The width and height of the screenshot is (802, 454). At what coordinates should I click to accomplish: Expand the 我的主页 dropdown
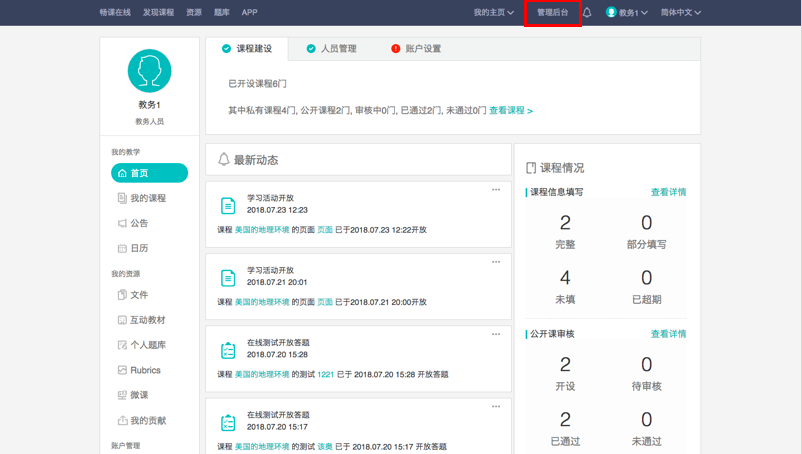(x=493, y=13)
